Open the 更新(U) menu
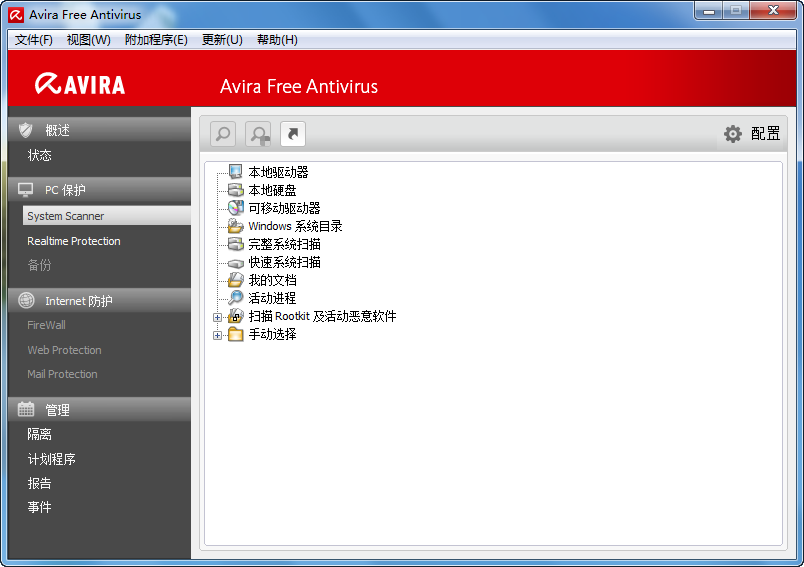 click(x=222, y=40)
